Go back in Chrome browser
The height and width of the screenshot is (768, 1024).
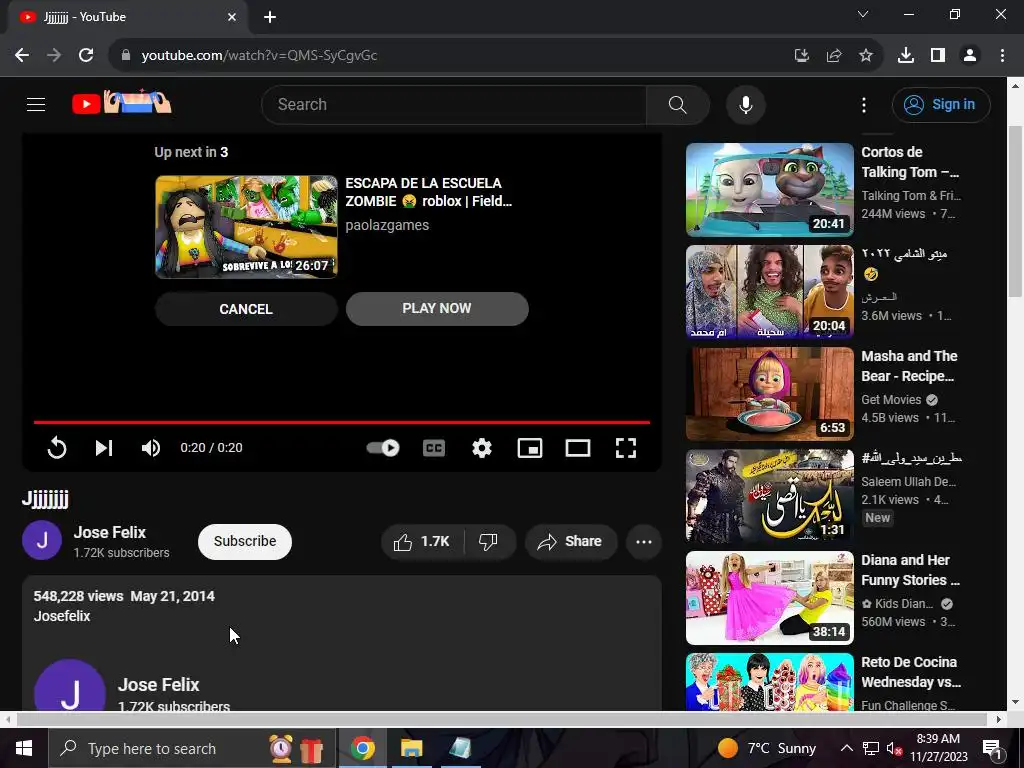pos(22,56)
